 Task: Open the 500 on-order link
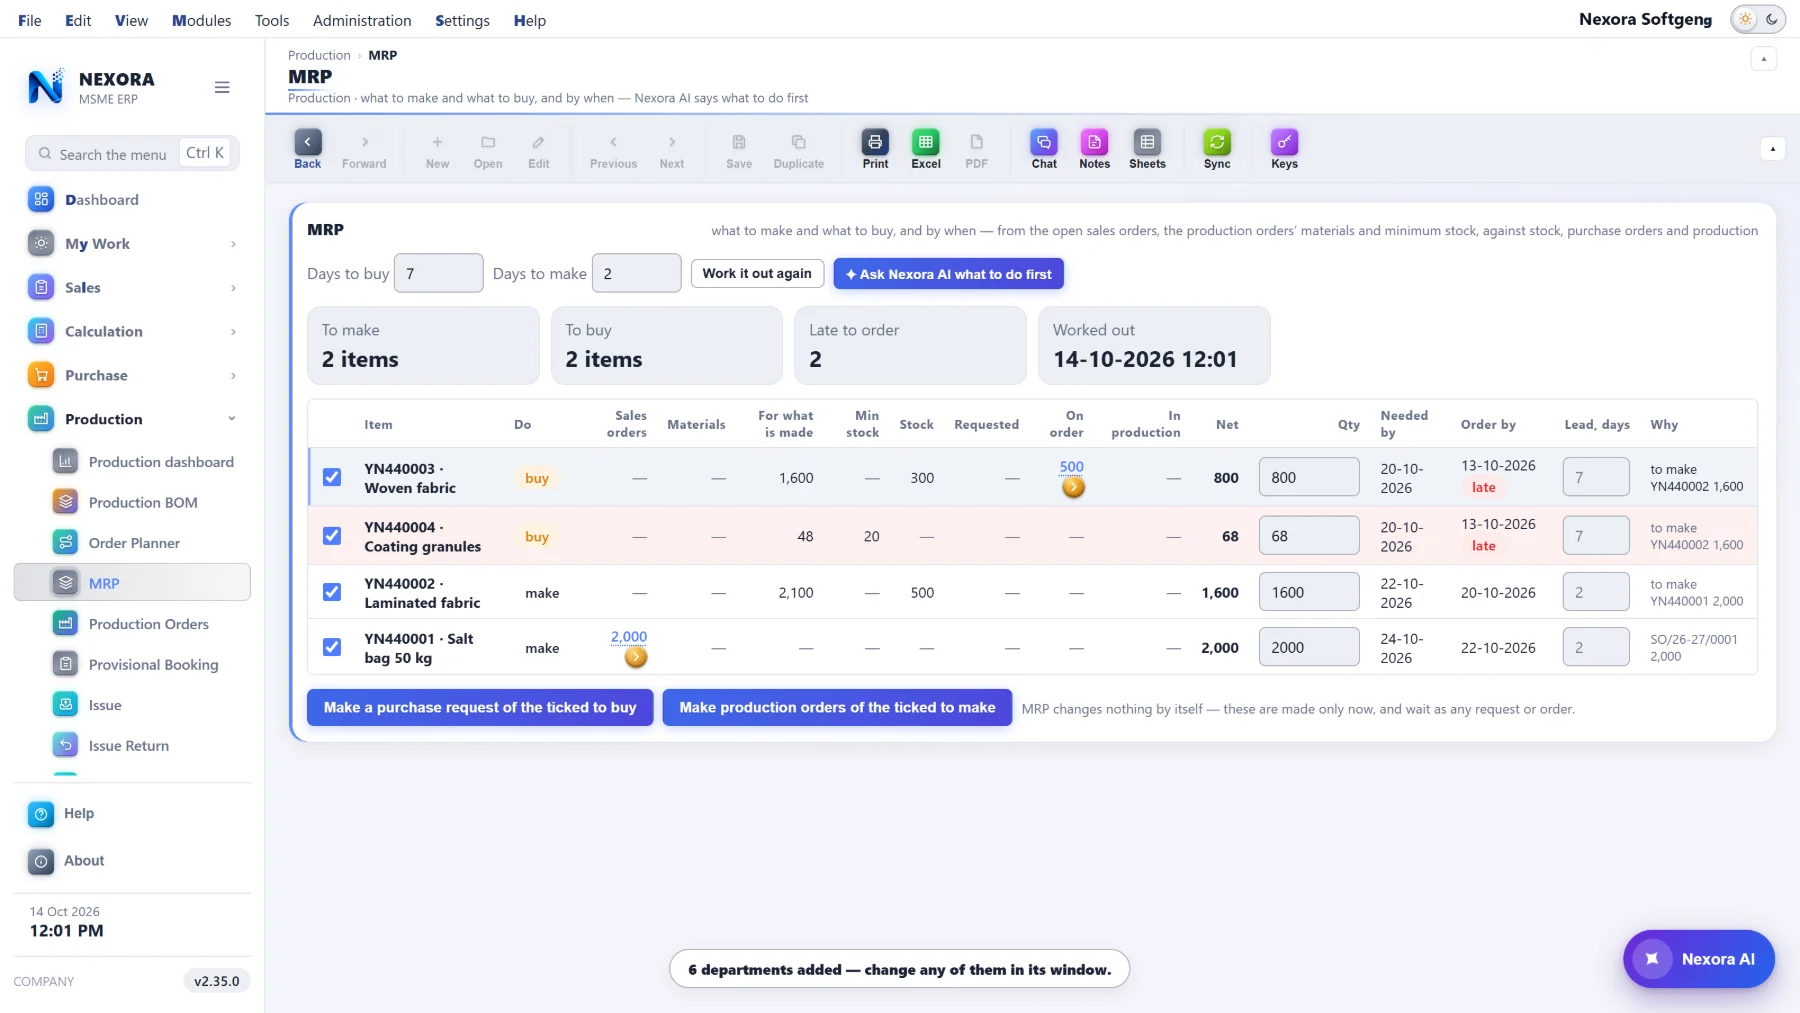coord(1071,467)
